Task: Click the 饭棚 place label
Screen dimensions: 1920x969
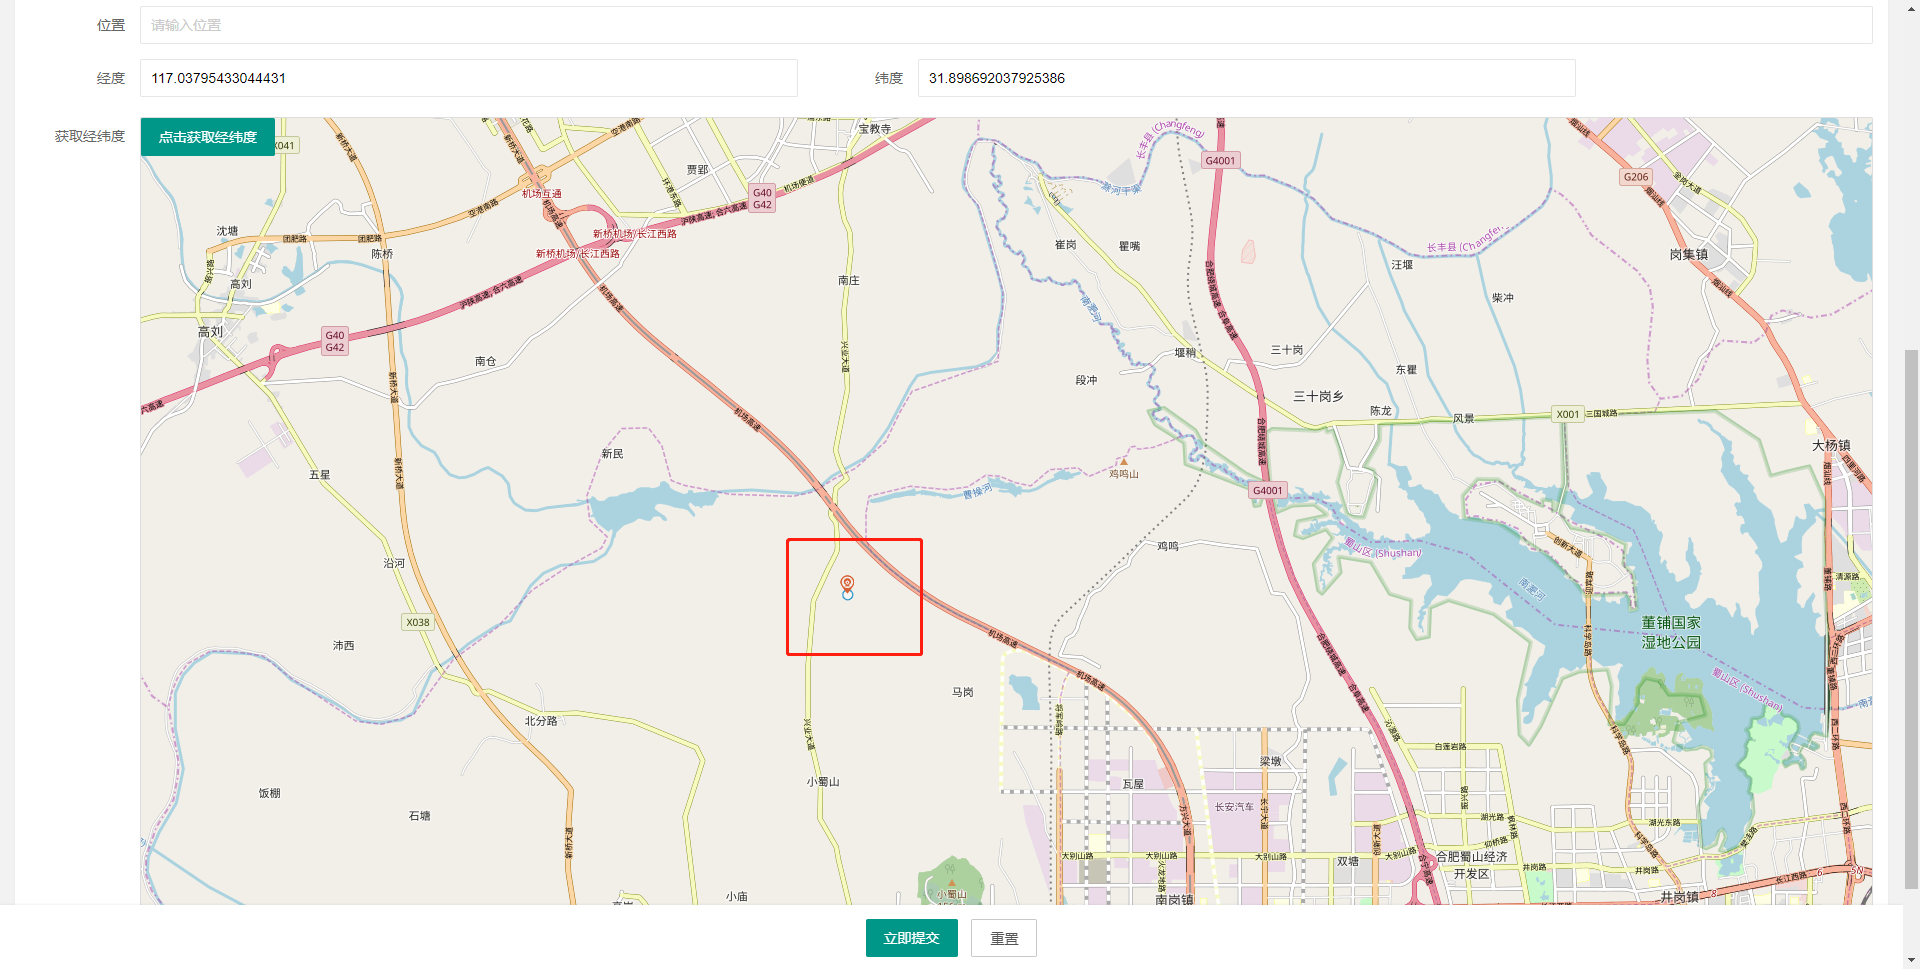Action: (x=270, y=793)
